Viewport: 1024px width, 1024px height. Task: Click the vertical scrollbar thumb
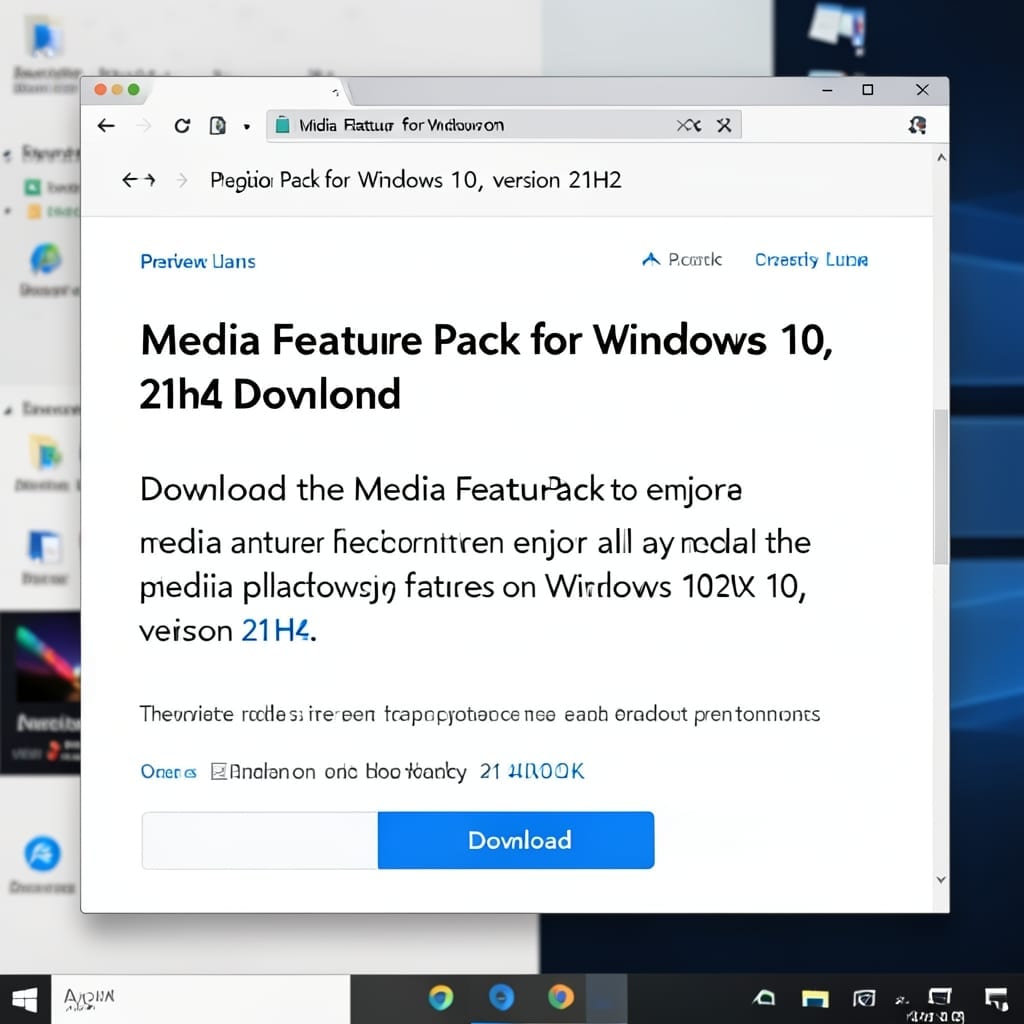(x=941, y=487)
